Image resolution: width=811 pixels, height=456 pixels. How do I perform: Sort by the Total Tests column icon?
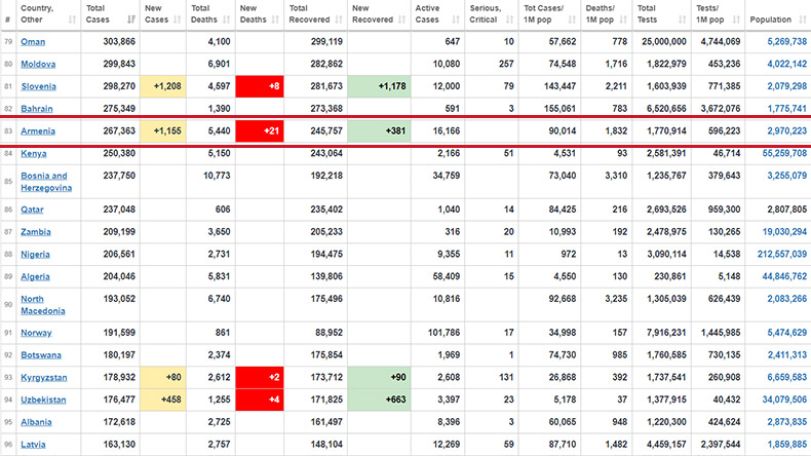coord(682,20)
